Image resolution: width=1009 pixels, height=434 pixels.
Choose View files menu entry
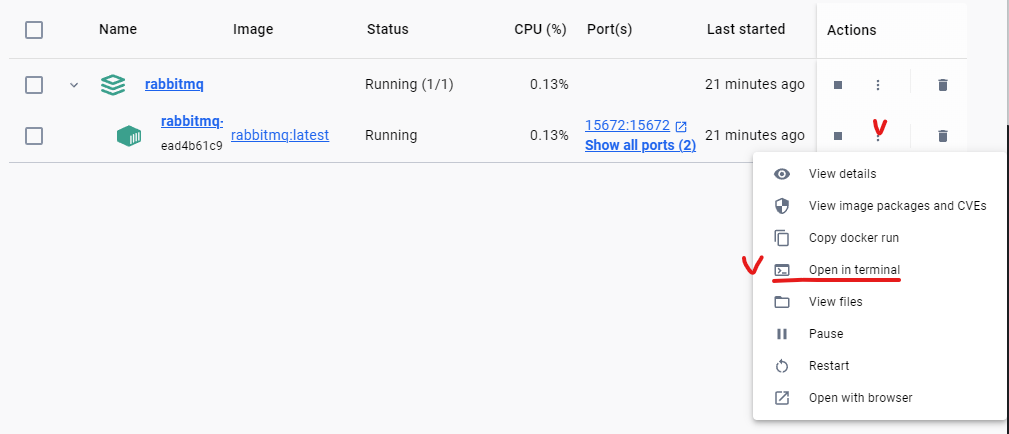point(835,302)
